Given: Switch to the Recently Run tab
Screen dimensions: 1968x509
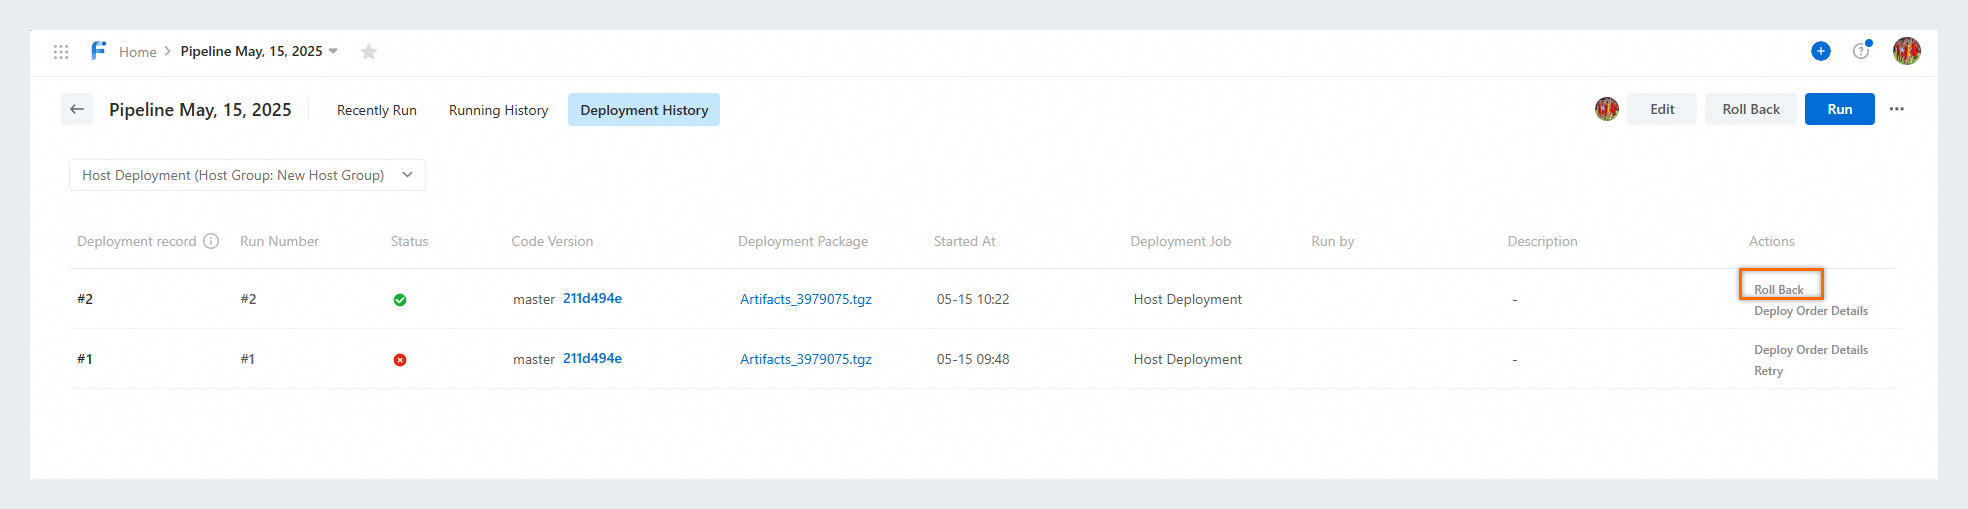Looking at the screenshot, I should coord(376,110).
